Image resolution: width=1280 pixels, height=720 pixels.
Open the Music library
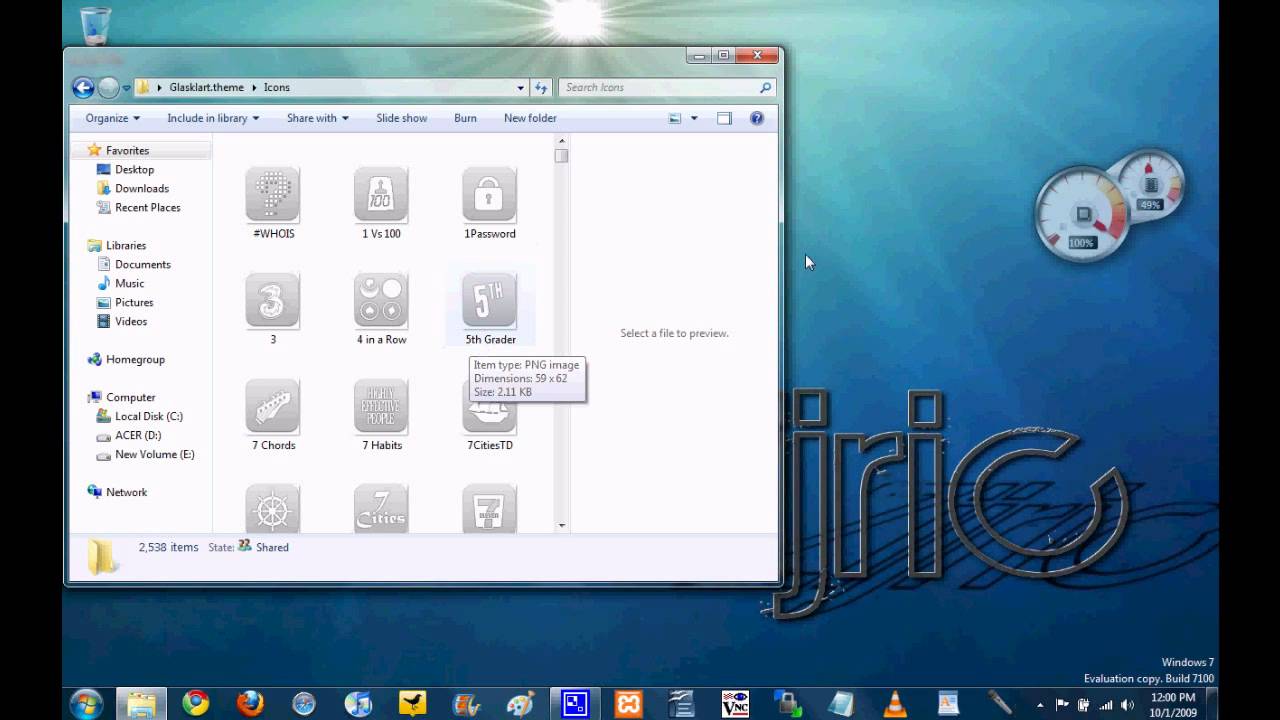pos(130,283)
